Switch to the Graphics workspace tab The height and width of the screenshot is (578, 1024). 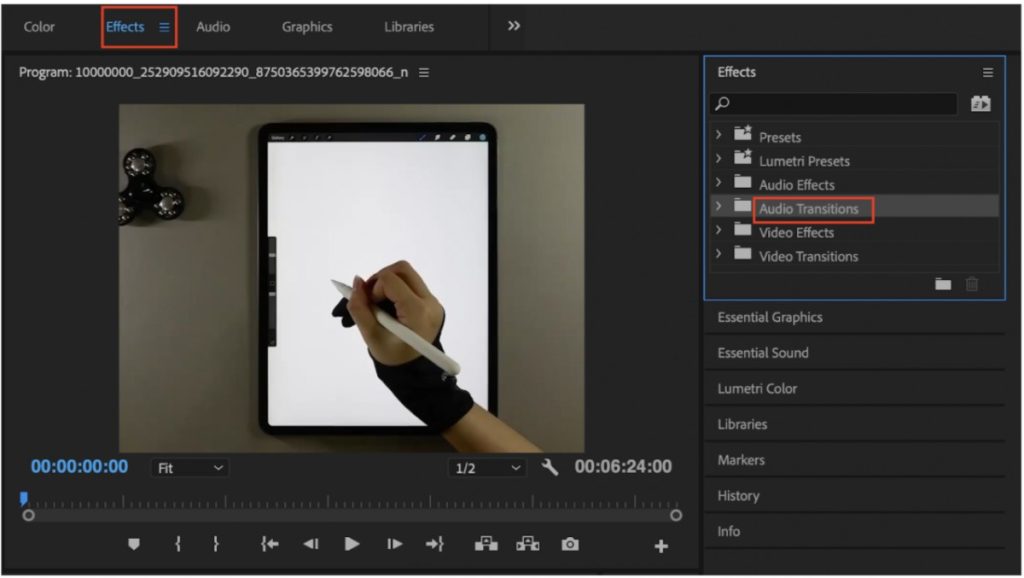(306, 27)
